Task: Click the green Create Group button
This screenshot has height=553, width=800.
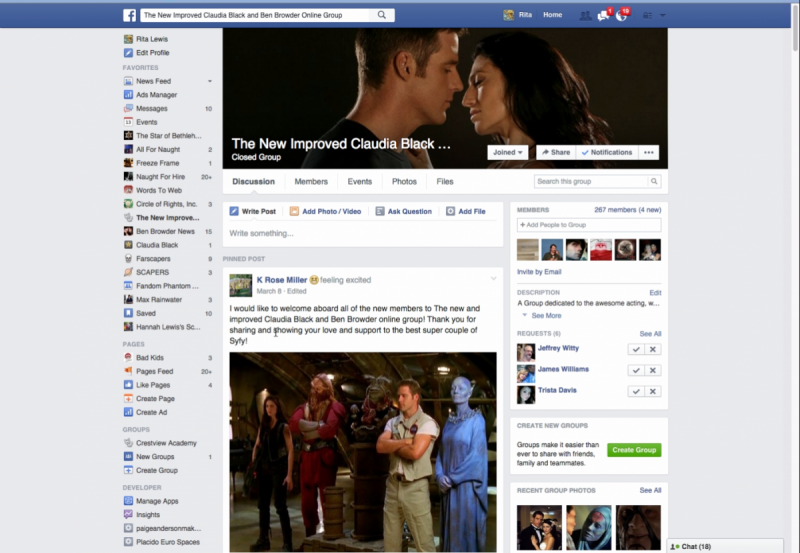Action: [634, 450]
